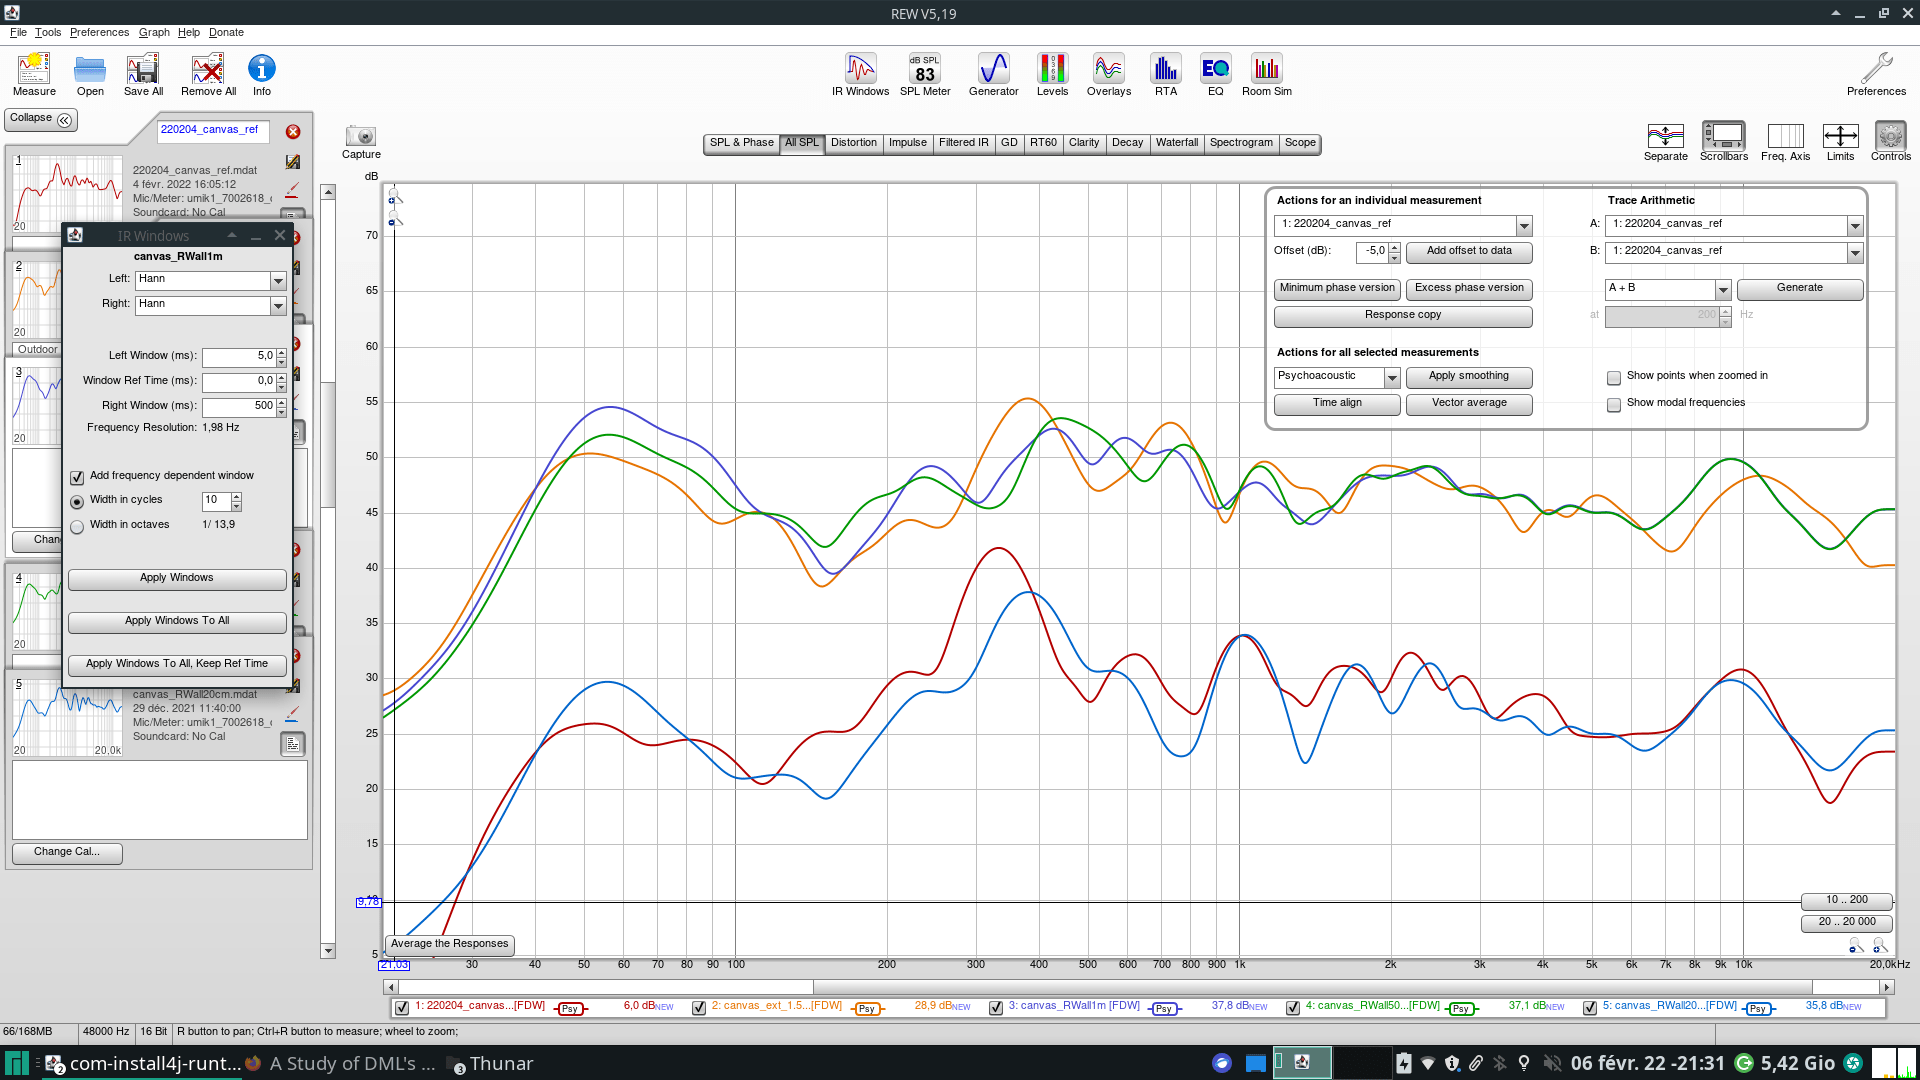This screenshot has height=1080, width=1920.
Task: Open the Overlays window
Action: [x=1109, y=74]
